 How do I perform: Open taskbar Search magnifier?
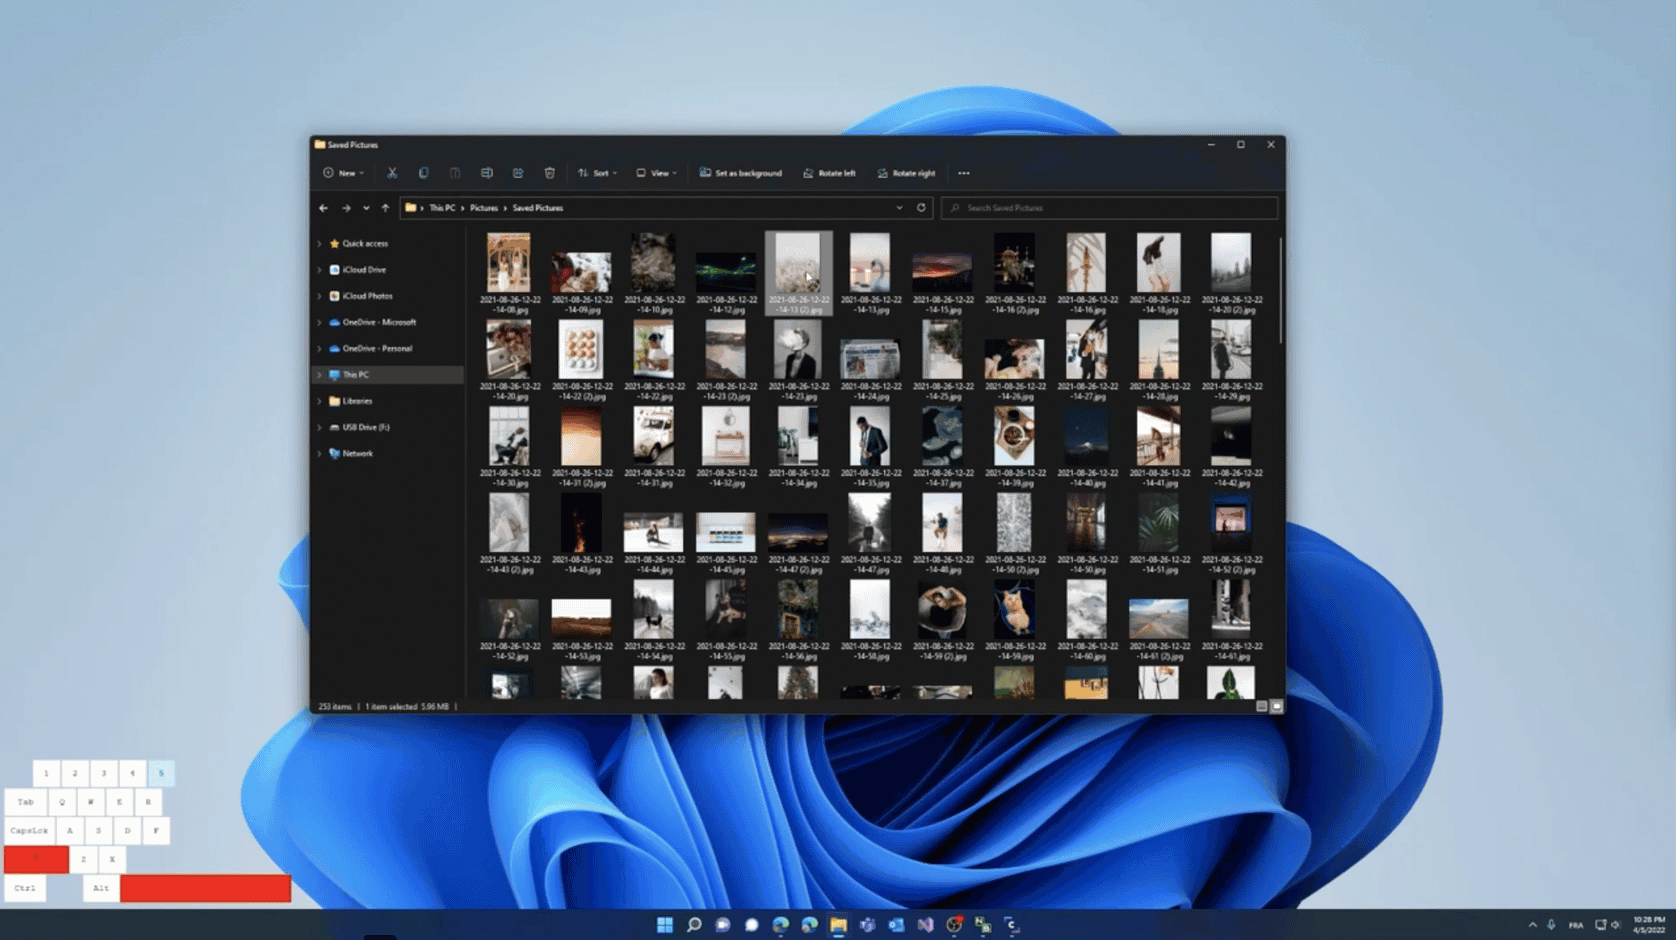[x=694, y=925]
